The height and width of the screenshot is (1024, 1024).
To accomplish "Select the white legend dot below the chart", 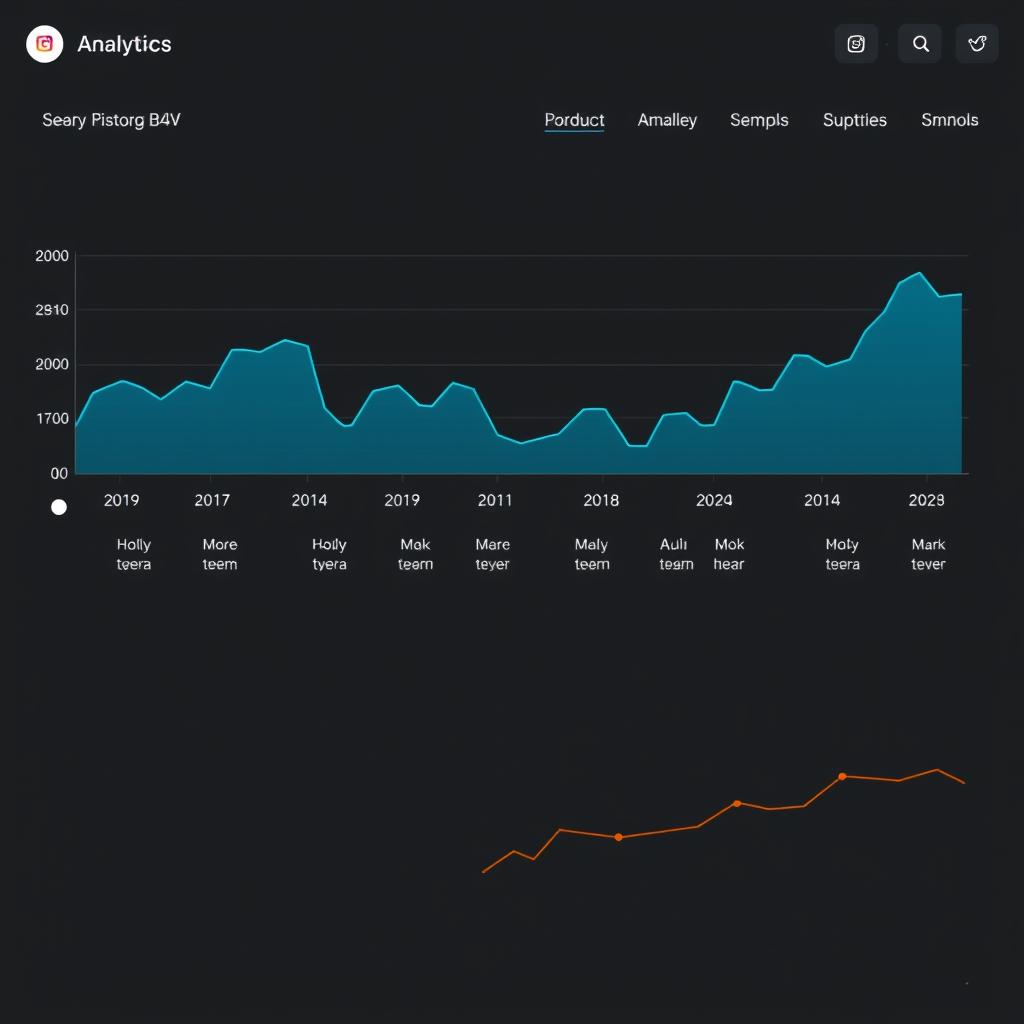I will 59,507.
